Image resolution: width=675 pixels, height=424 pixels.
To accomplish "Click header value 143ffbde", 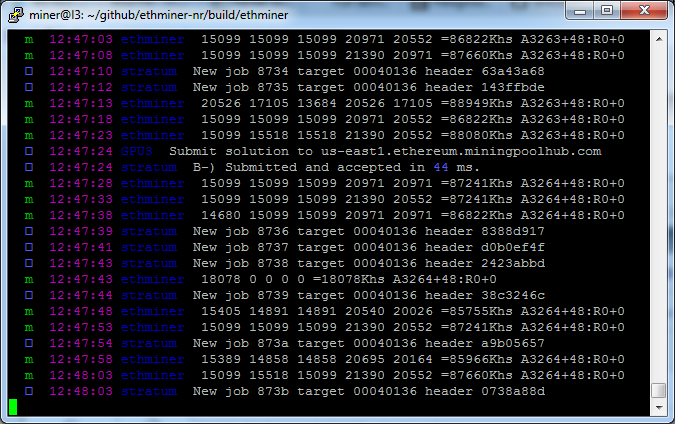I will tap(513, 87).
